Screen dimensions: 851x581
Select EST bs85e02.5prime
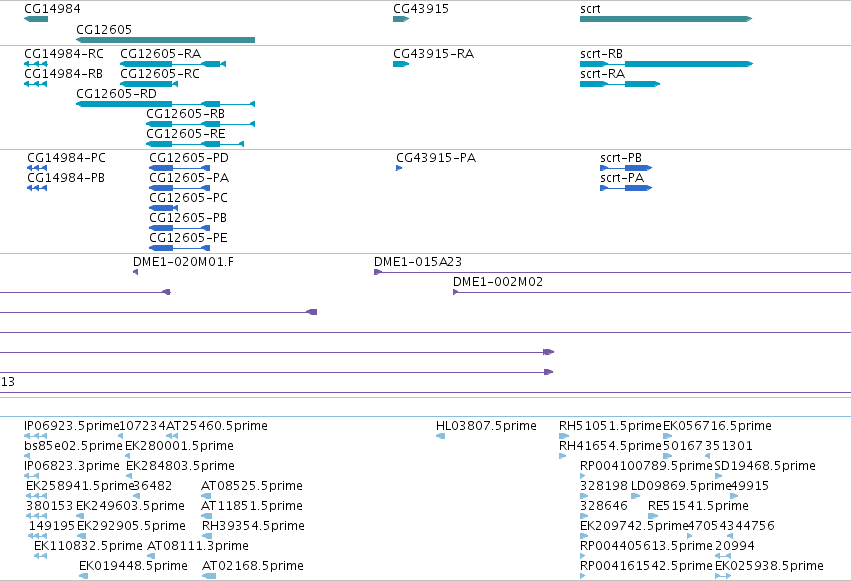coord(27,456)
